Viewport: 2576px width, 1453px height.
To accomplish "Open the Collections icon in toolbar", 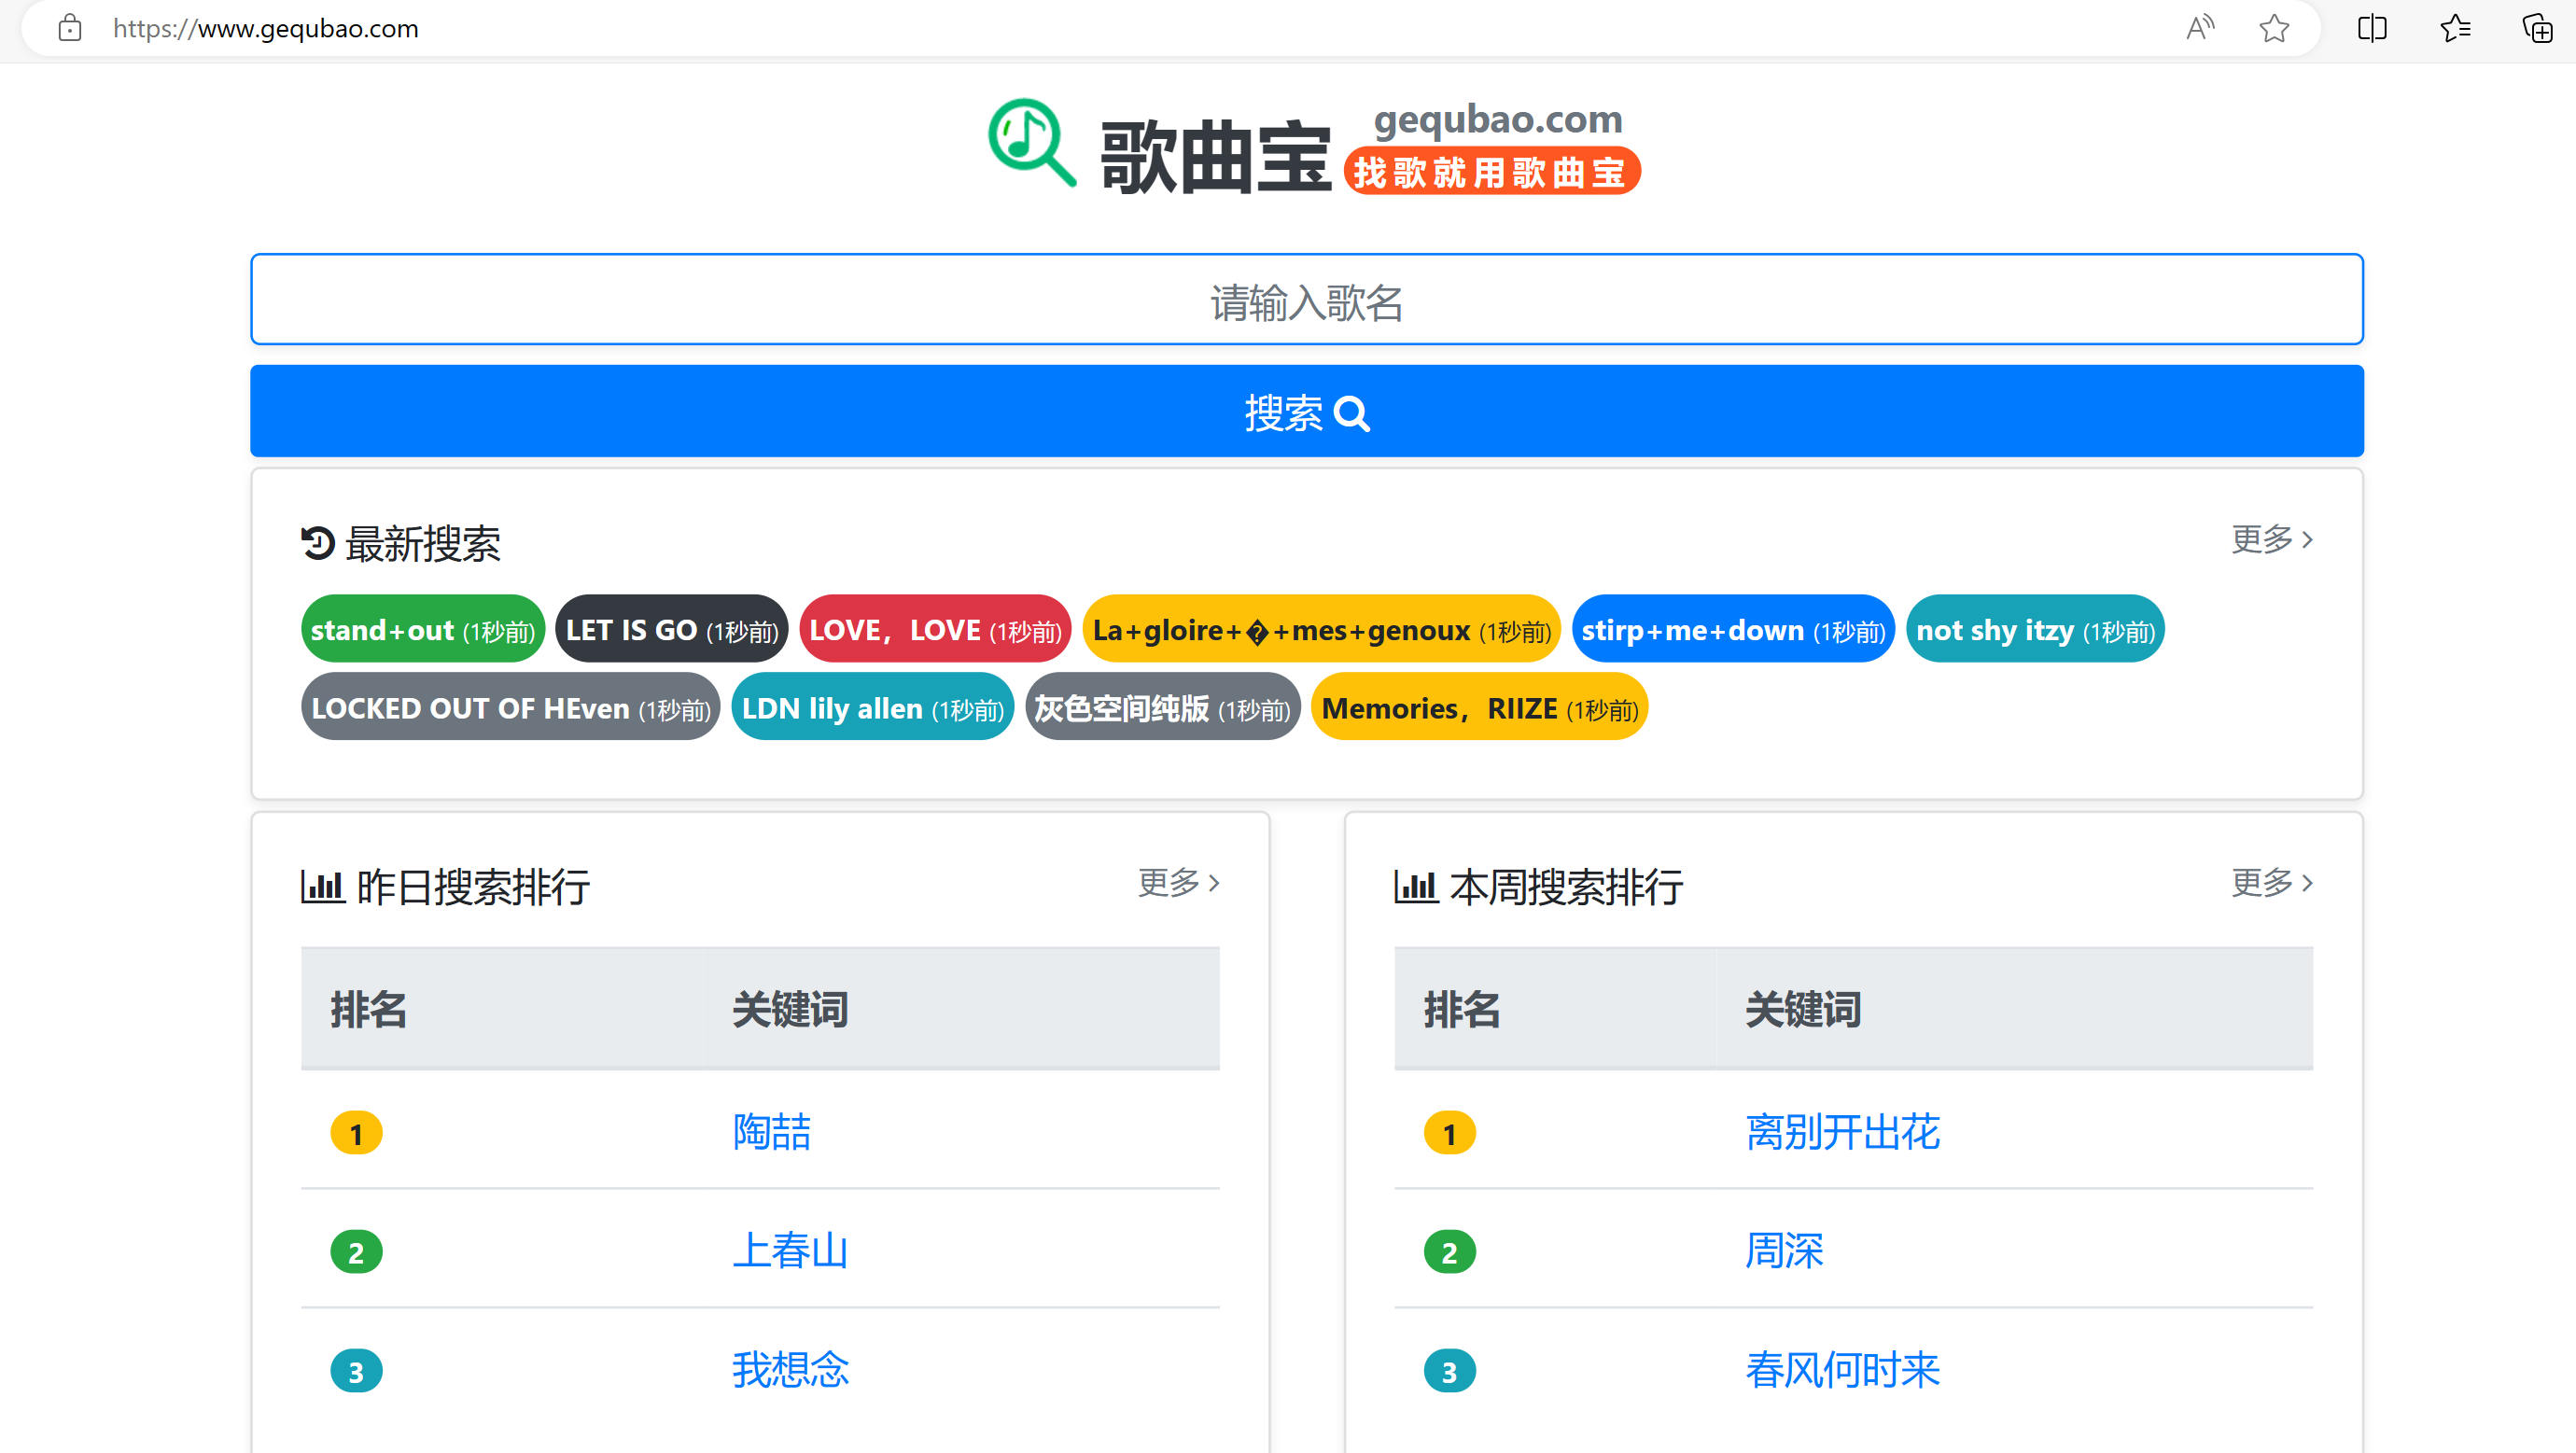I will click(x=2537, y=28).
